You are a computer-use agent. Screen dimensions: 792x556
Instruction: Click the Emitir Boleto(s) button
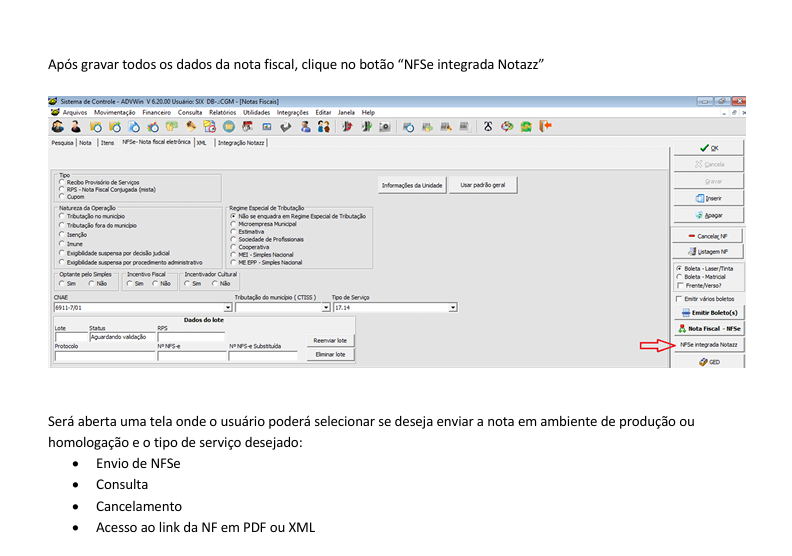[709, 313]
